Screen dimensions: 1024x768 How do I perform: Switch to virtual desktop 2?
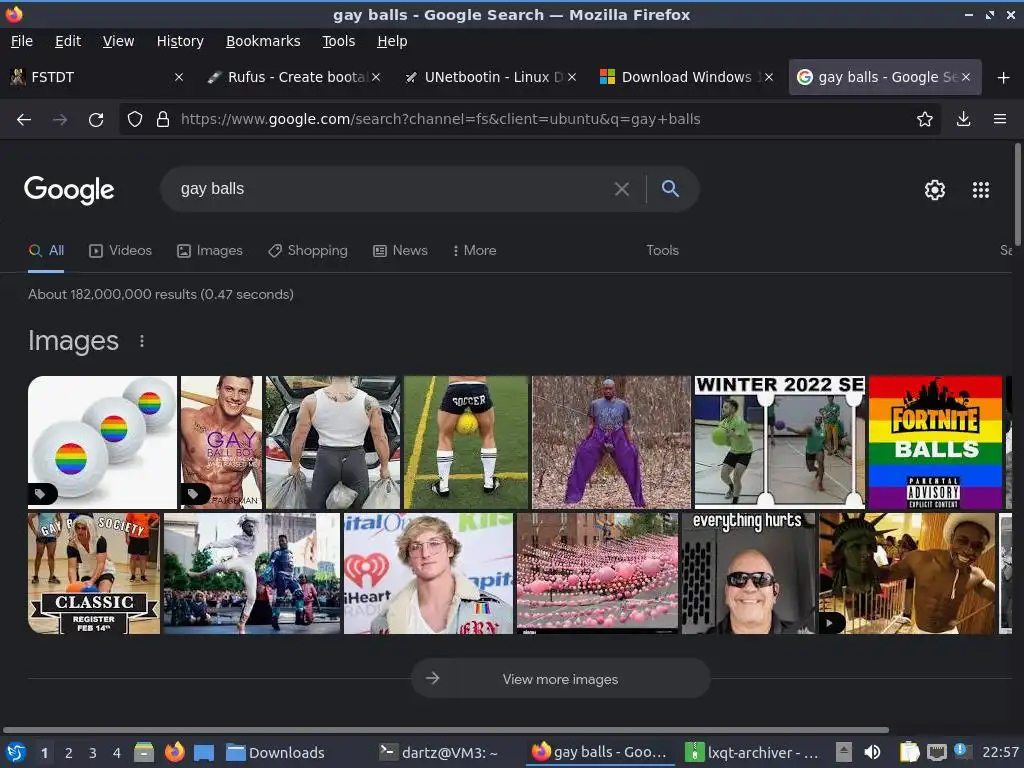point(69,753)
